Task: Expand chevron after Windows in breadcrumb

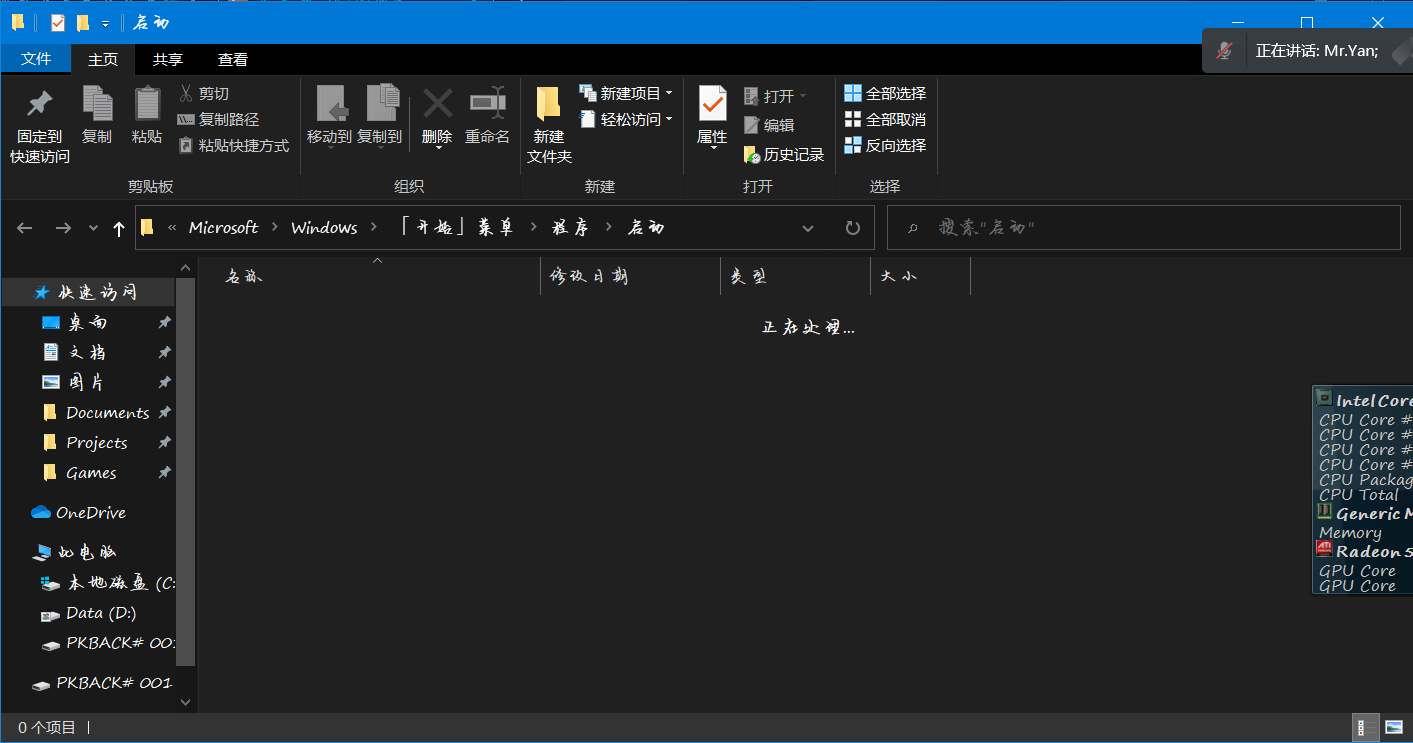Action: tap(374, 228)
